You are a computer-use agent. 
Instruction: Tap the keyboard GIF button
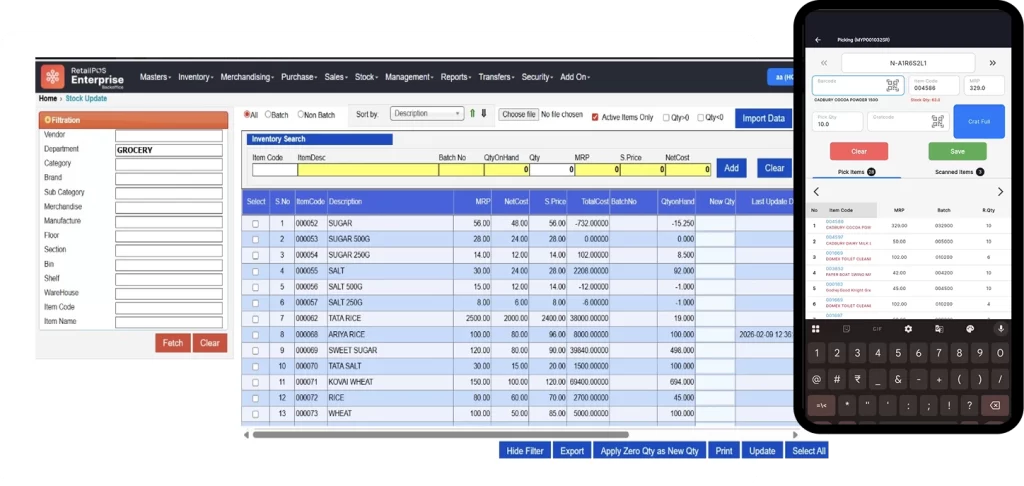[877, 329]
